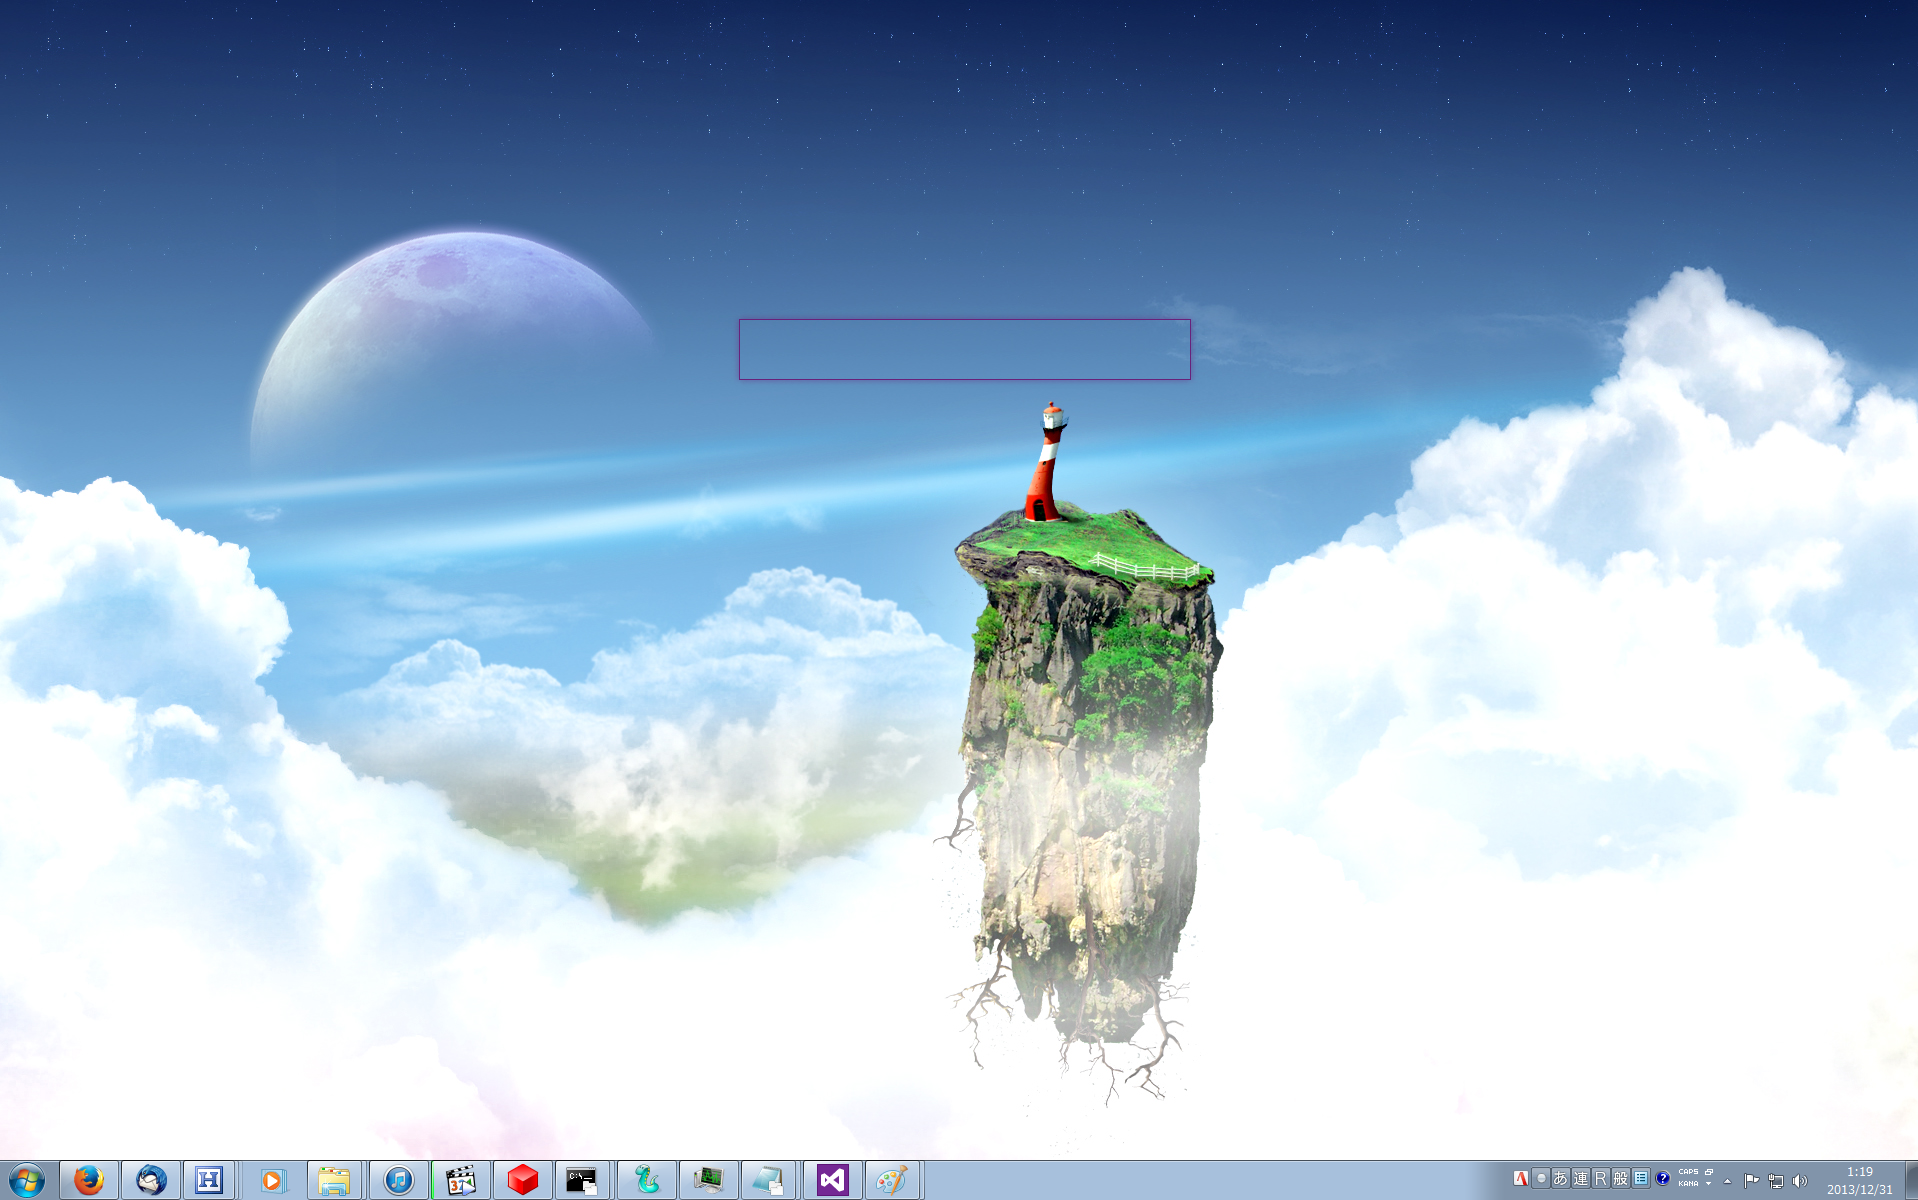Viewport: 1918px width, 1200px height.
Task: Click the Show desktop button
Action: (x=1911, y=1180)
